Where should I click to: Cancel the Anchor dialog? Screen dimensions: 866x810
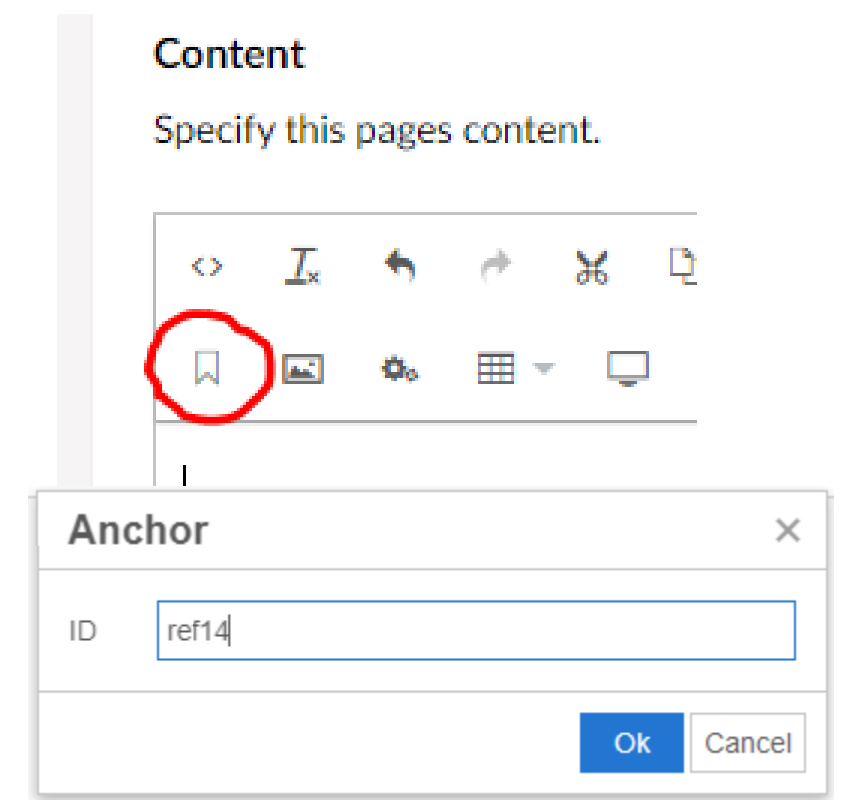(x=747, y=743)
